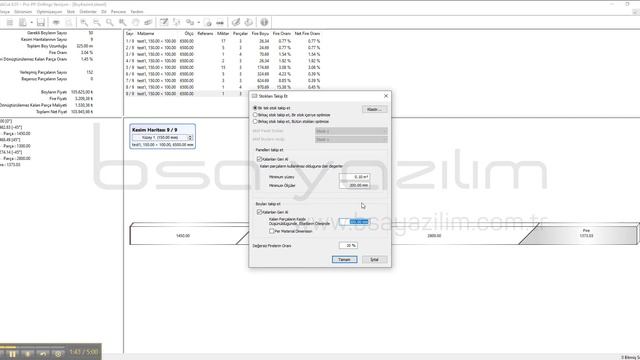Image resolution: width=640 pixels, height=360 pixels.
Task: Click the icon right of the pencil sheet
Action: pos(177,22)
